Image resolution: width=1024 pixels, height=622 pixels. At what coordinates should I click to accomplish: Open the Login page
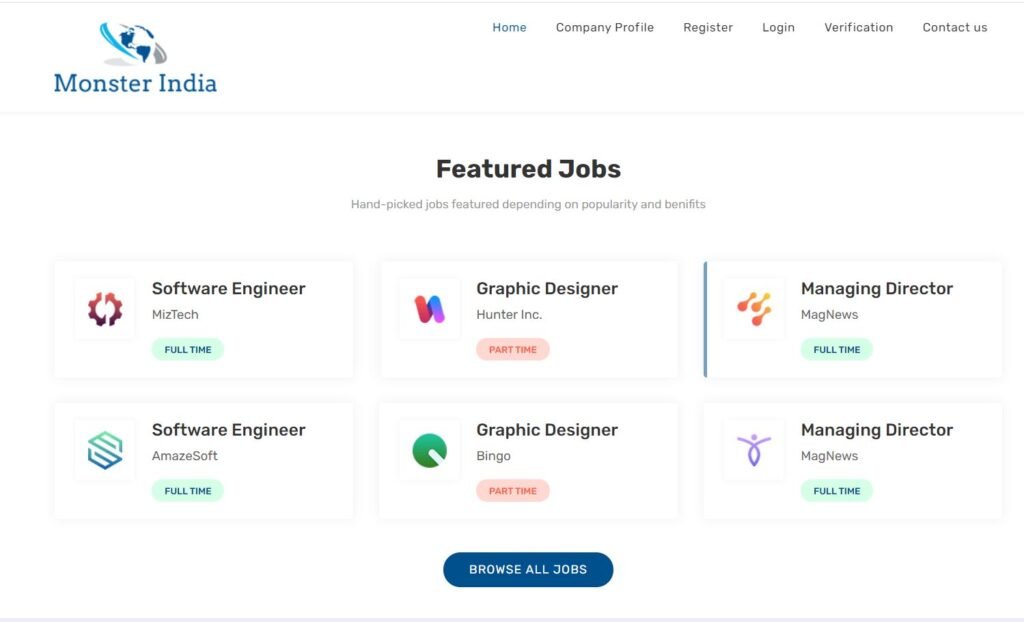point(778,27)
